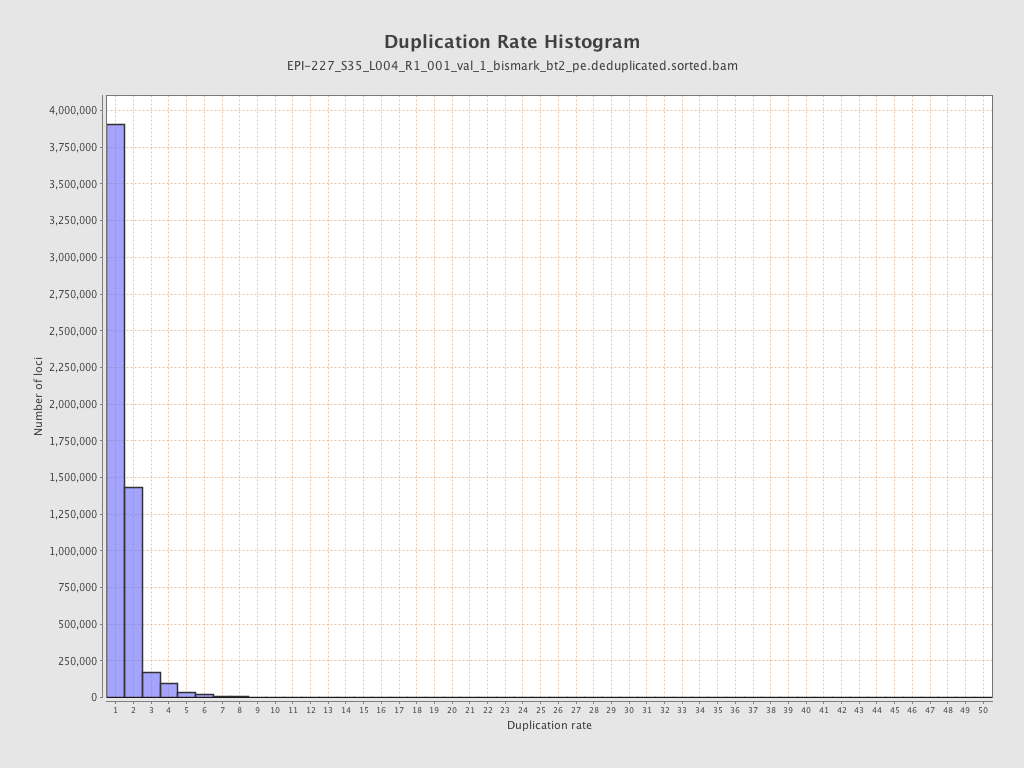Click the 3,500,000 y-axis tick label
The image size is (1024, 768).
point(73,184)
